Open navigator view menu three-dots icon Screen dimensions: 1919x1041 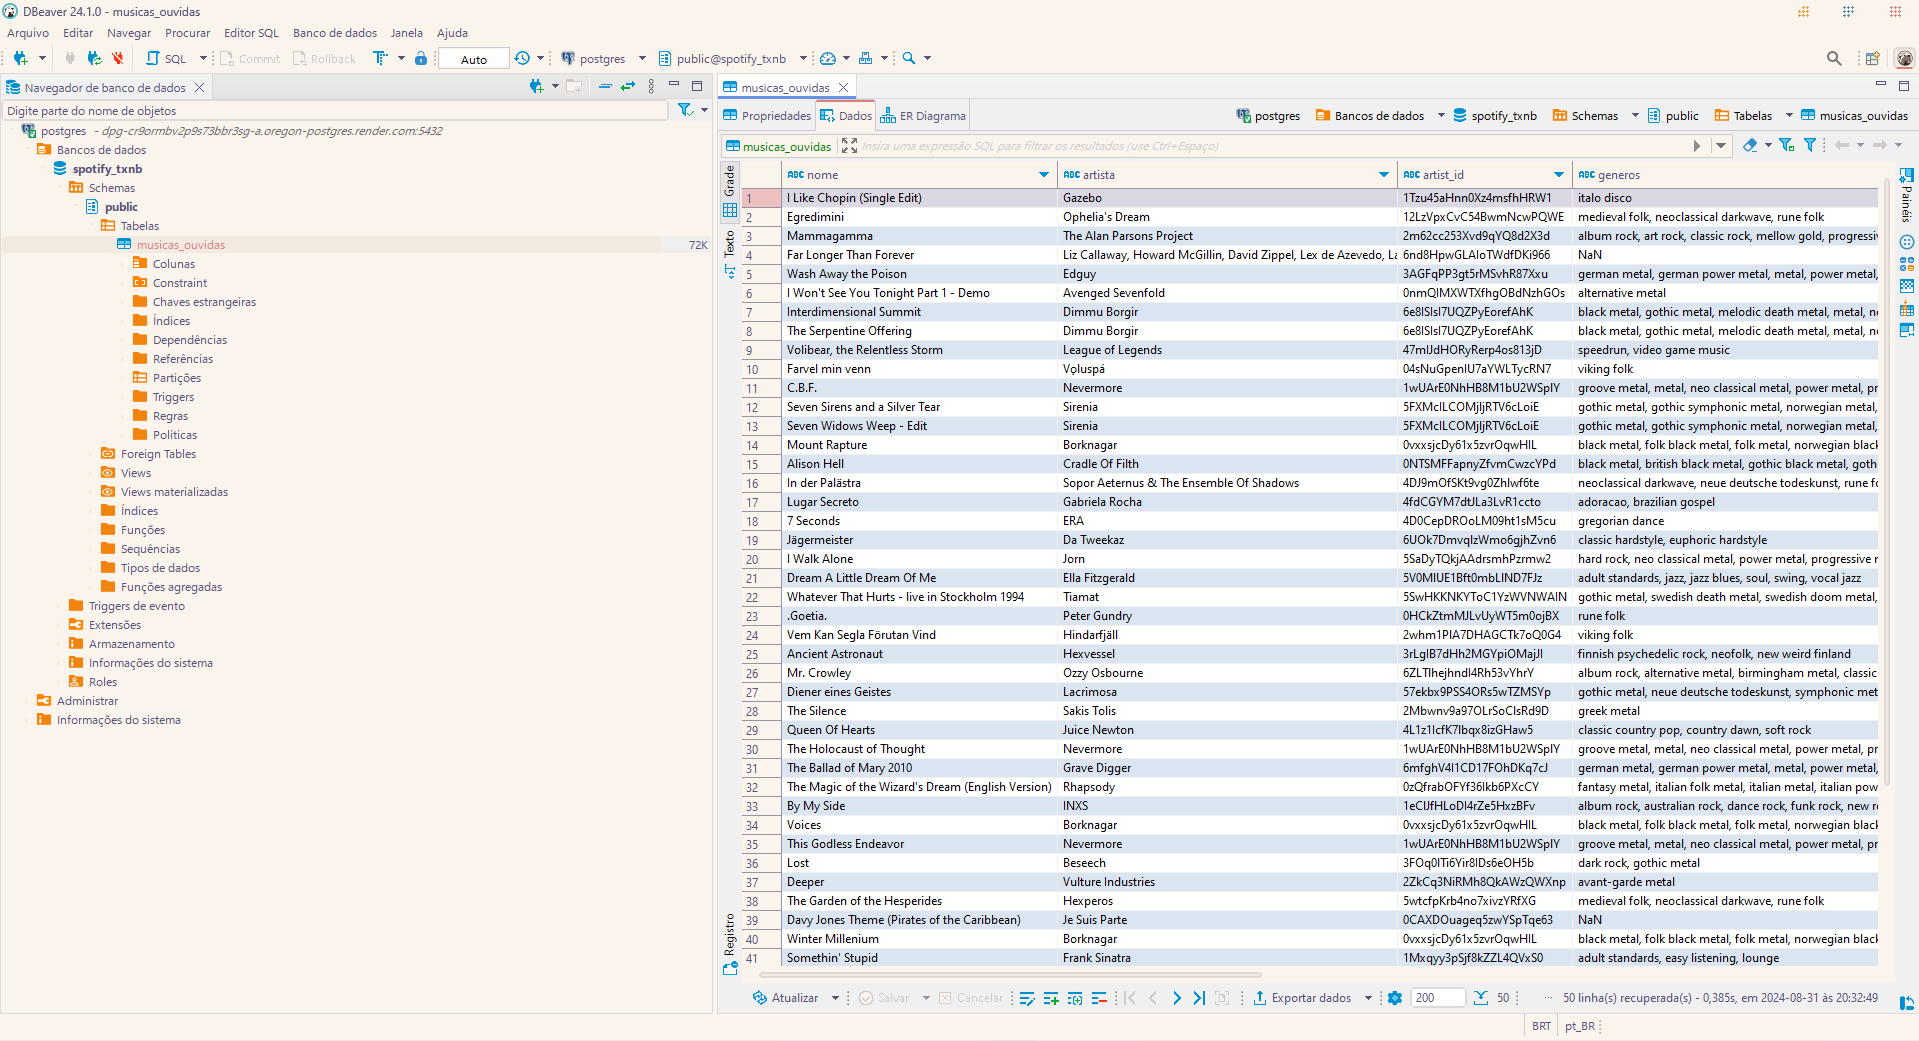coord(651,86)
